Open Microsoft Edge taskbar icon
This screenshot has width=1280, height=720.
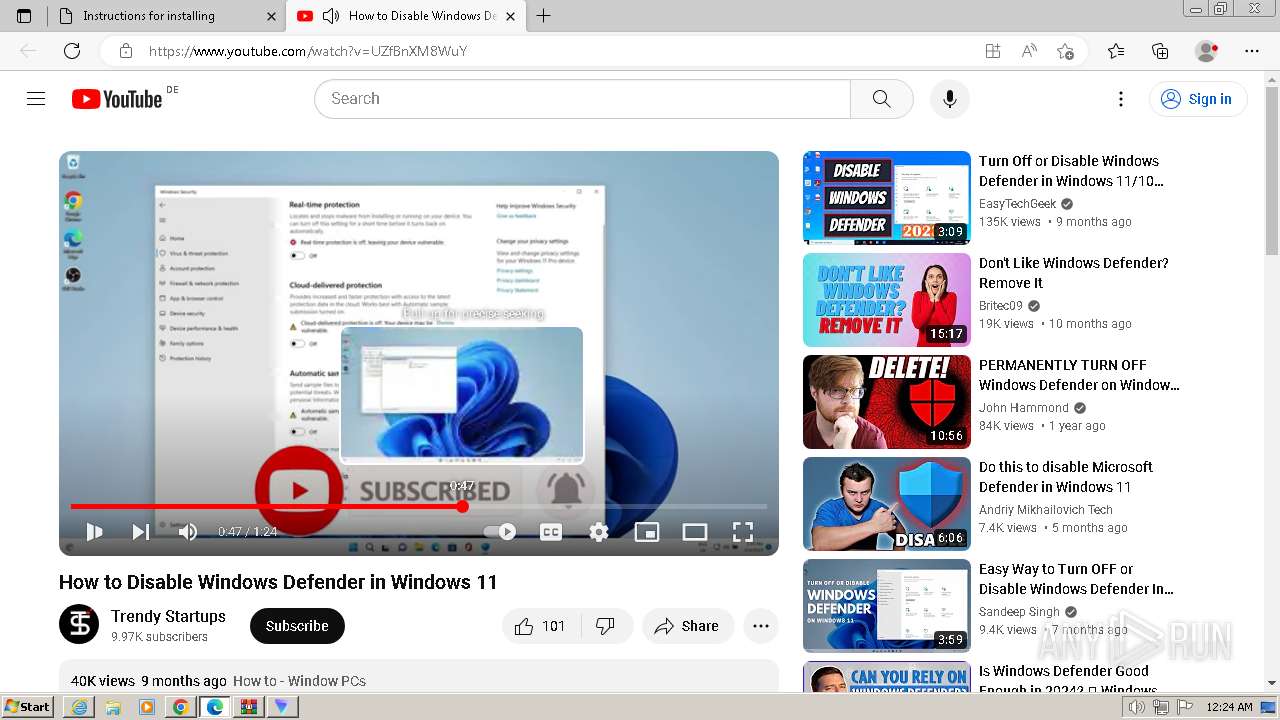tap(215, 707)
